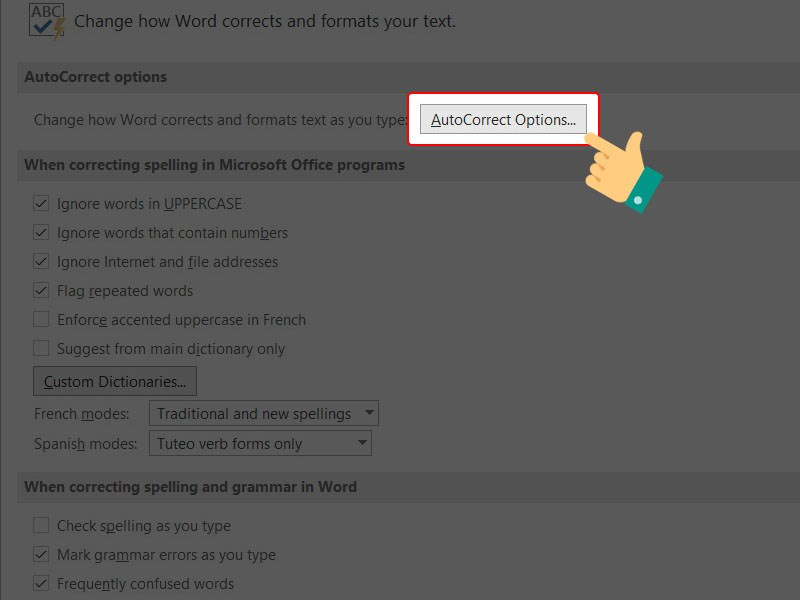
Task: Disable "Flag repeated words"
Action: coord(41,290)
